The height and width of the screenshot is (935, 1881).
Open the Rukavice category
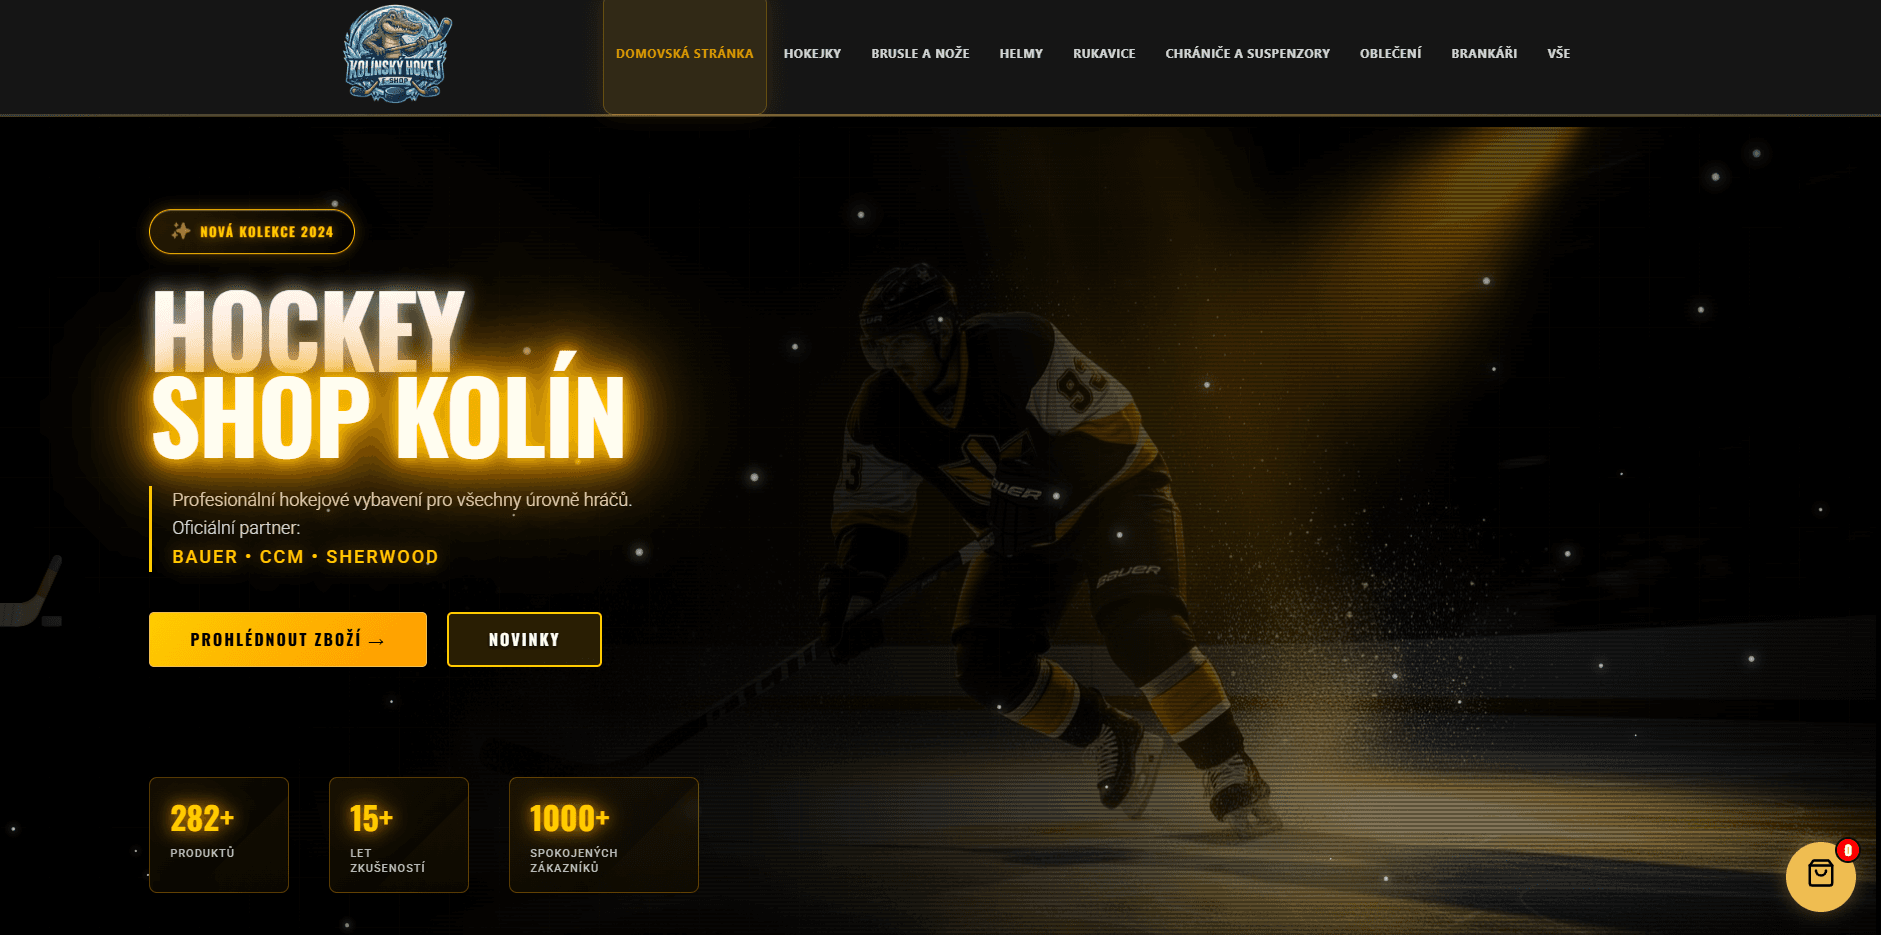1104,54
